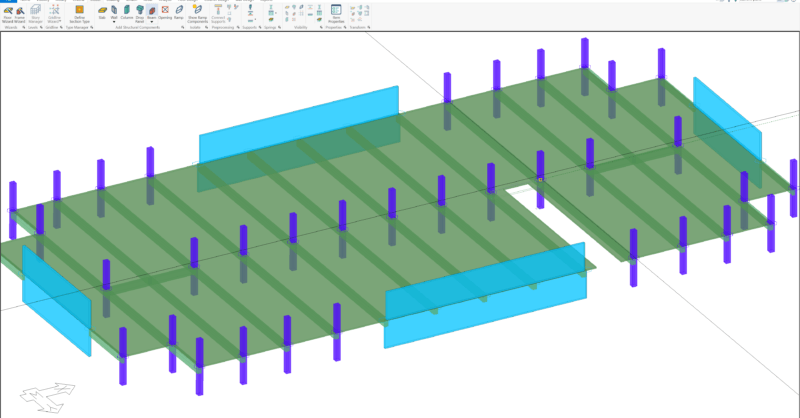Open the Item Properties panel

(336, 12)
